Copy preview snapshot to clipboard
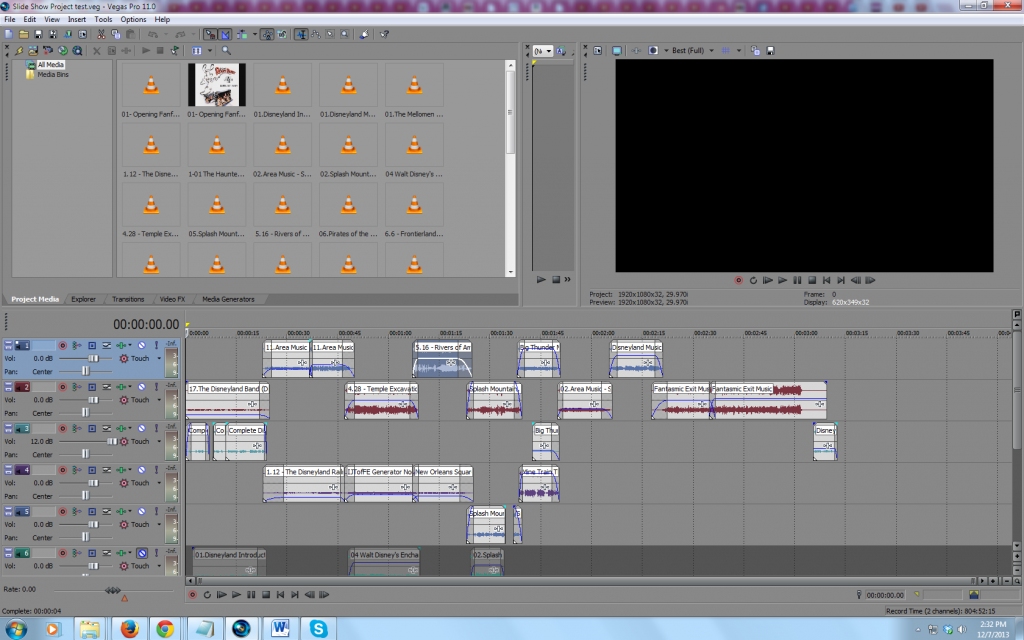This screenshot has width=1024, height=640. click(x=756, y=50)
